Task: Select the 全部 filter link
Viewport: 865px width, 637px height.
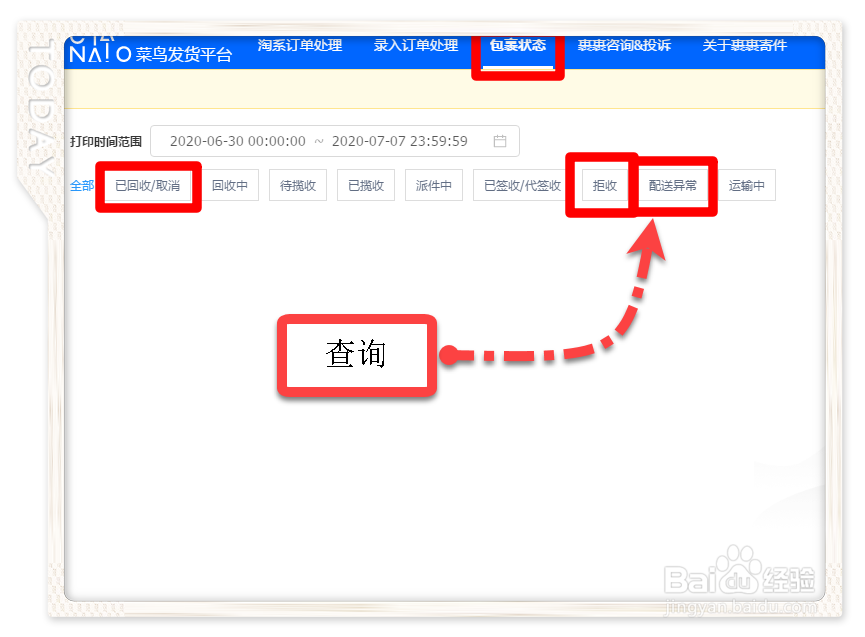Action: coord(81,185)
